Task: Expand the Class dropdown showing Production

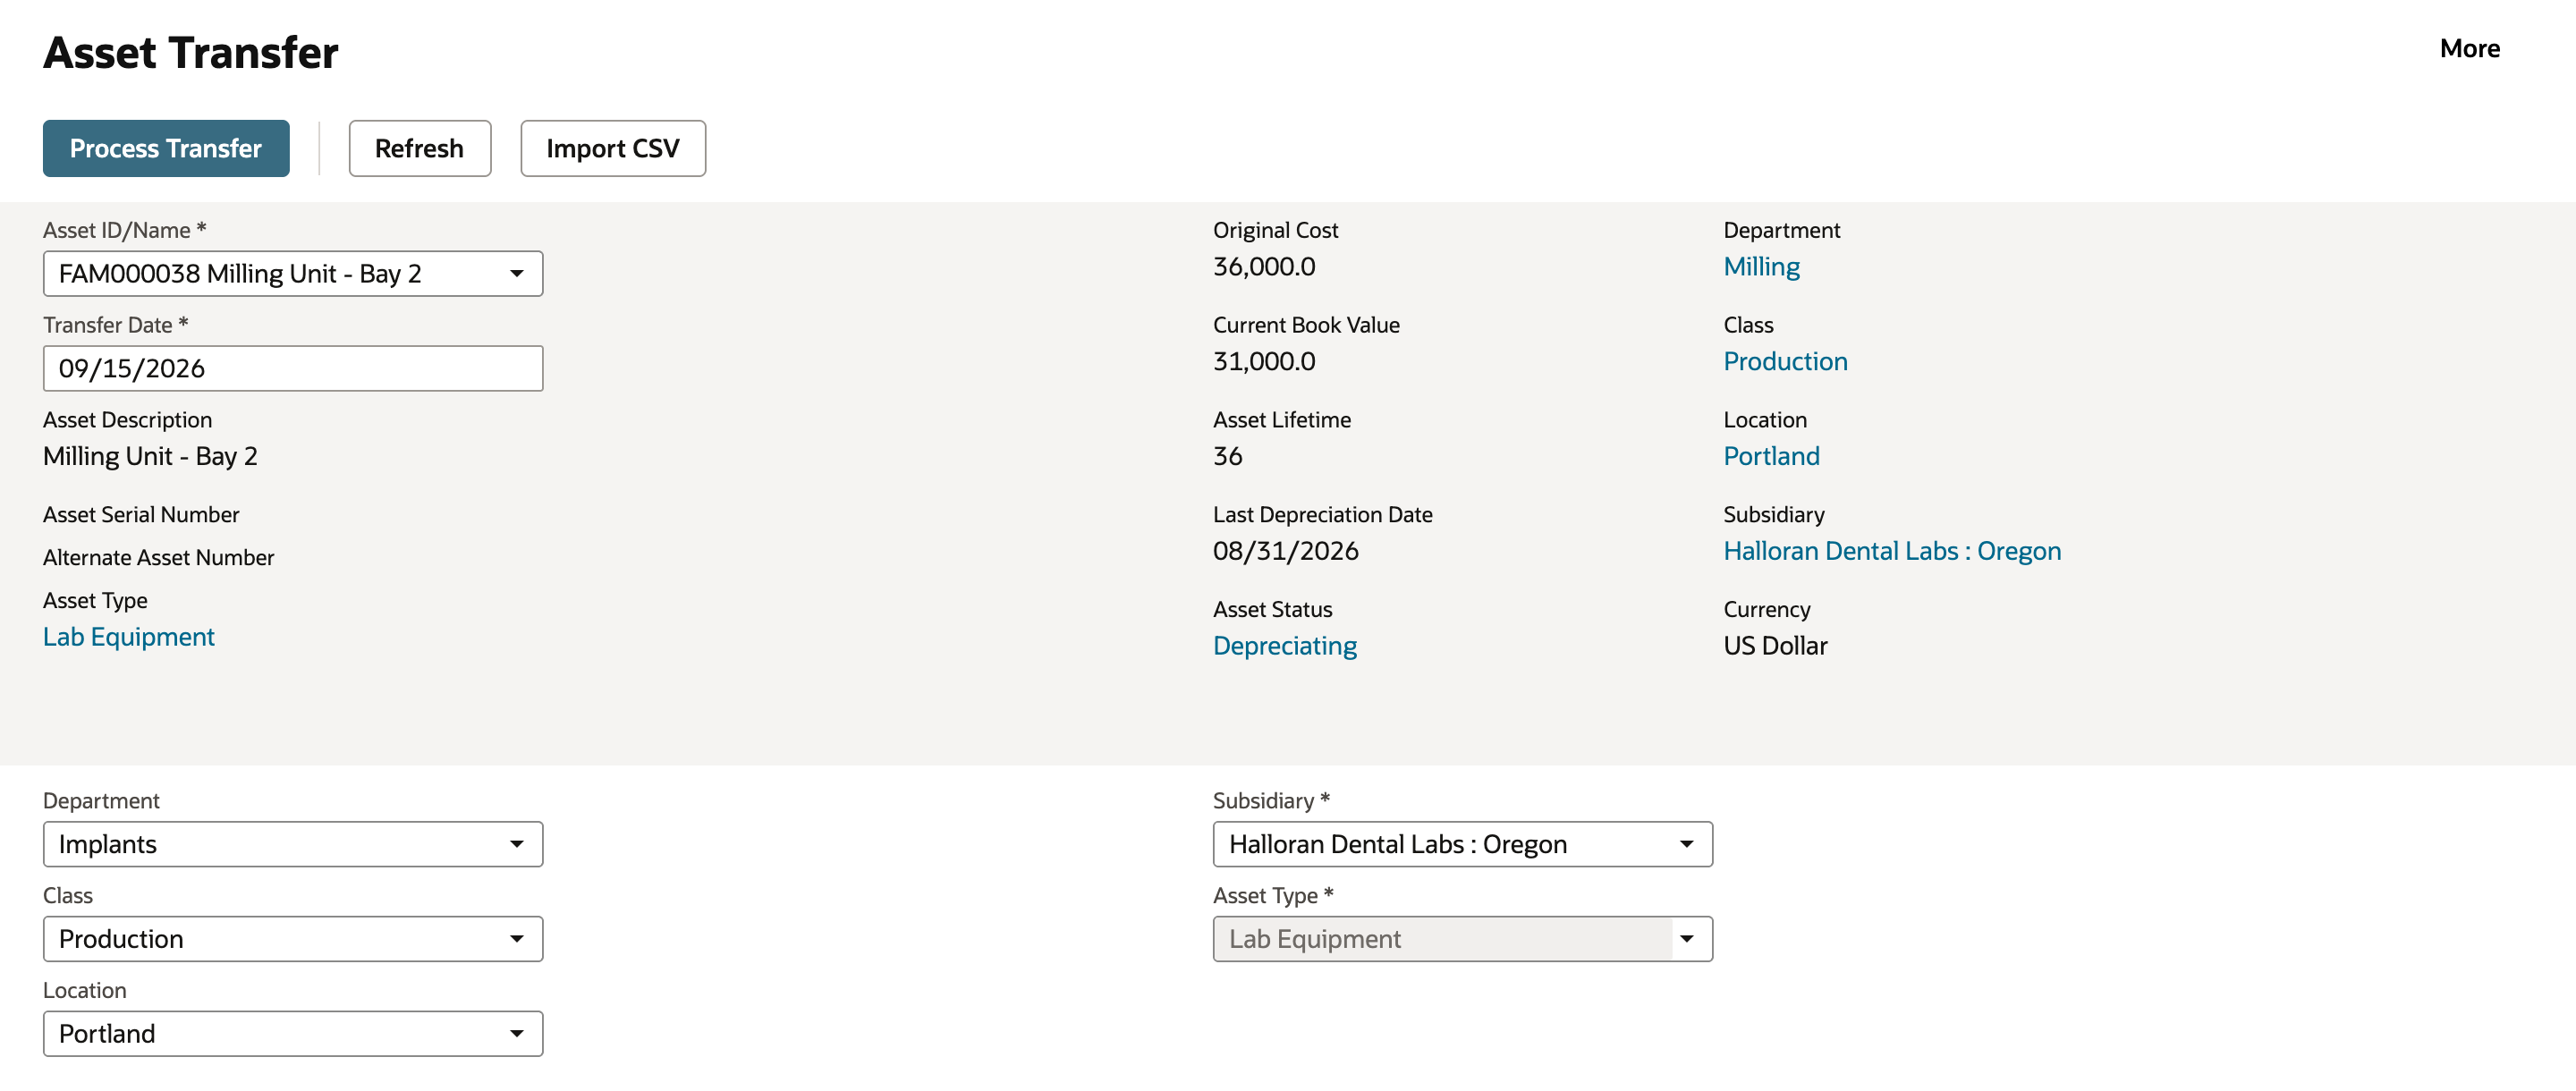Action: pos(293,939)
